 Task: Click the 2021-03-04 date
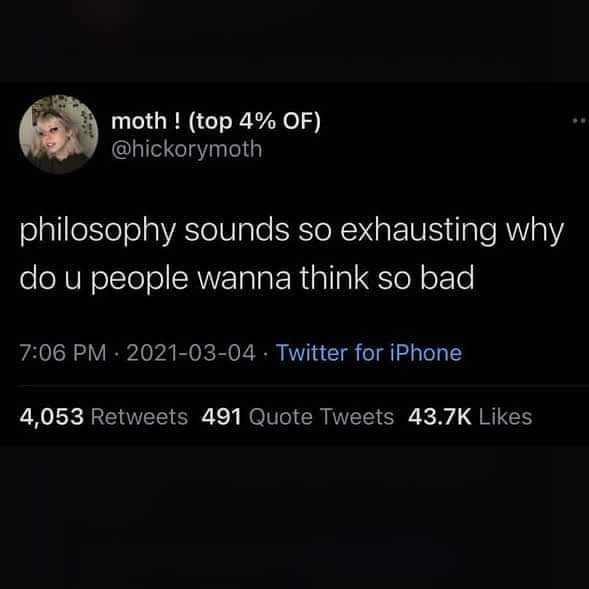191,353
